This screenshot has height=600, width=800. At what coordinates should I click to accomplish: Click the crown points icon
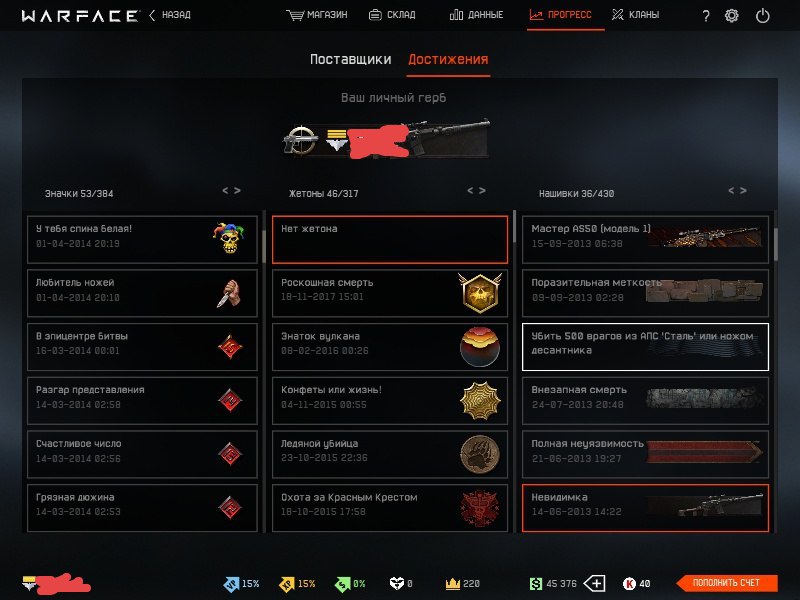tap(453, 583)
